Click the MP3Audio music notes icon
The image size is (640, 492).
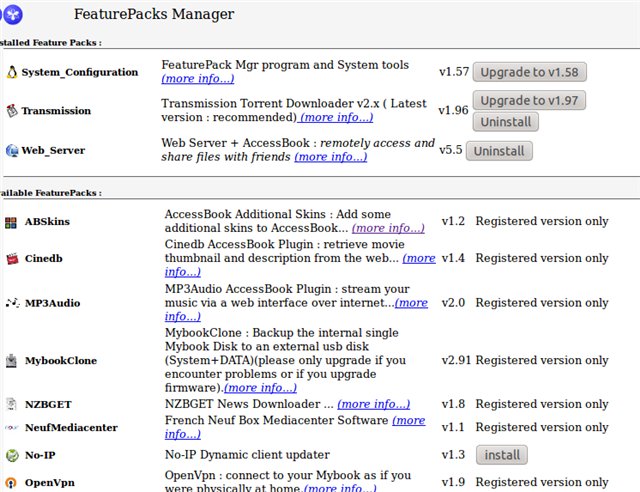coord(13,303)
